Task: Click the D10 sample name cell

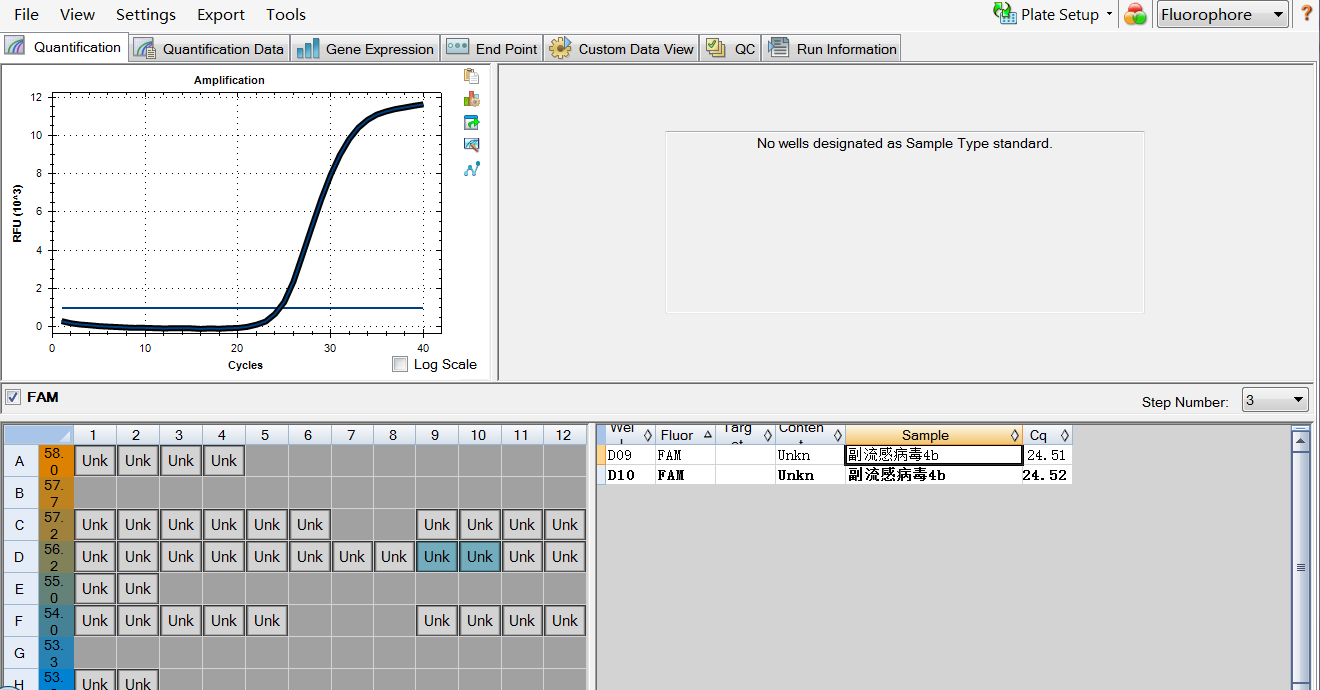Action: [x=934, y=475]
